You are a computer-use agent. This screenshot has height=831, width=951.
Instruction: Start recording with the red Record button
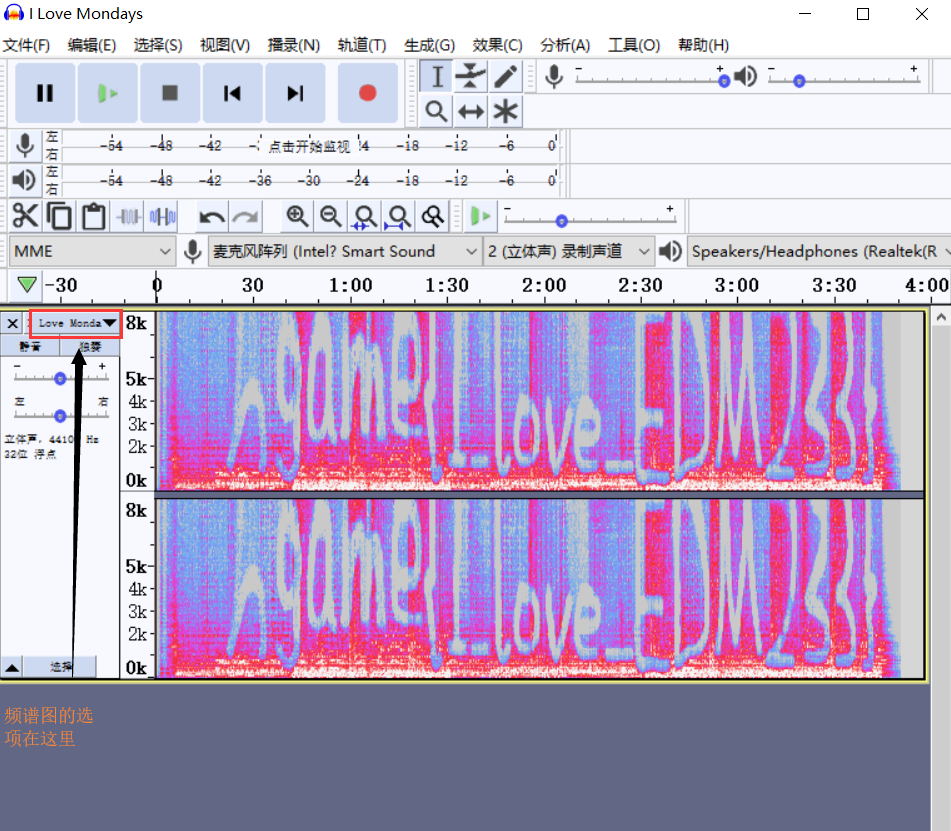coord(368,93)
